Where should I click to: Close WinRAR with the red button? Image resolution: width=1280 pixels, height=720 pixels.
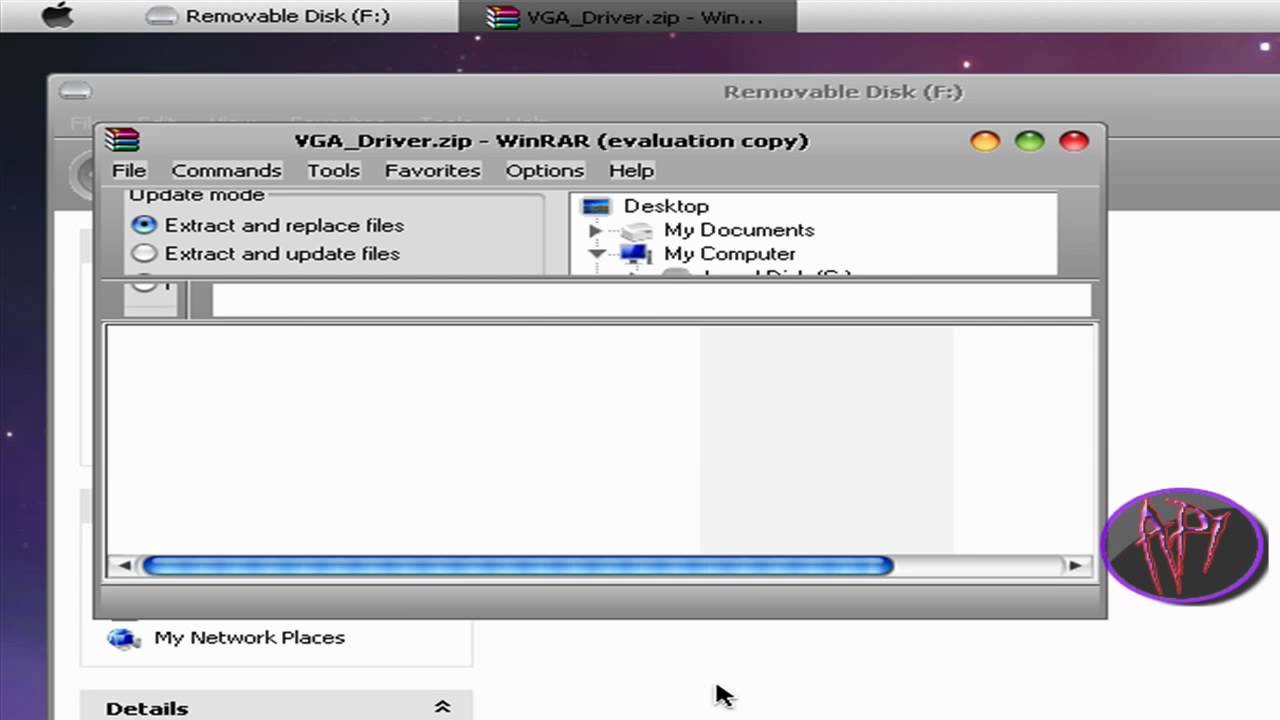click(x=1074, y=141)
